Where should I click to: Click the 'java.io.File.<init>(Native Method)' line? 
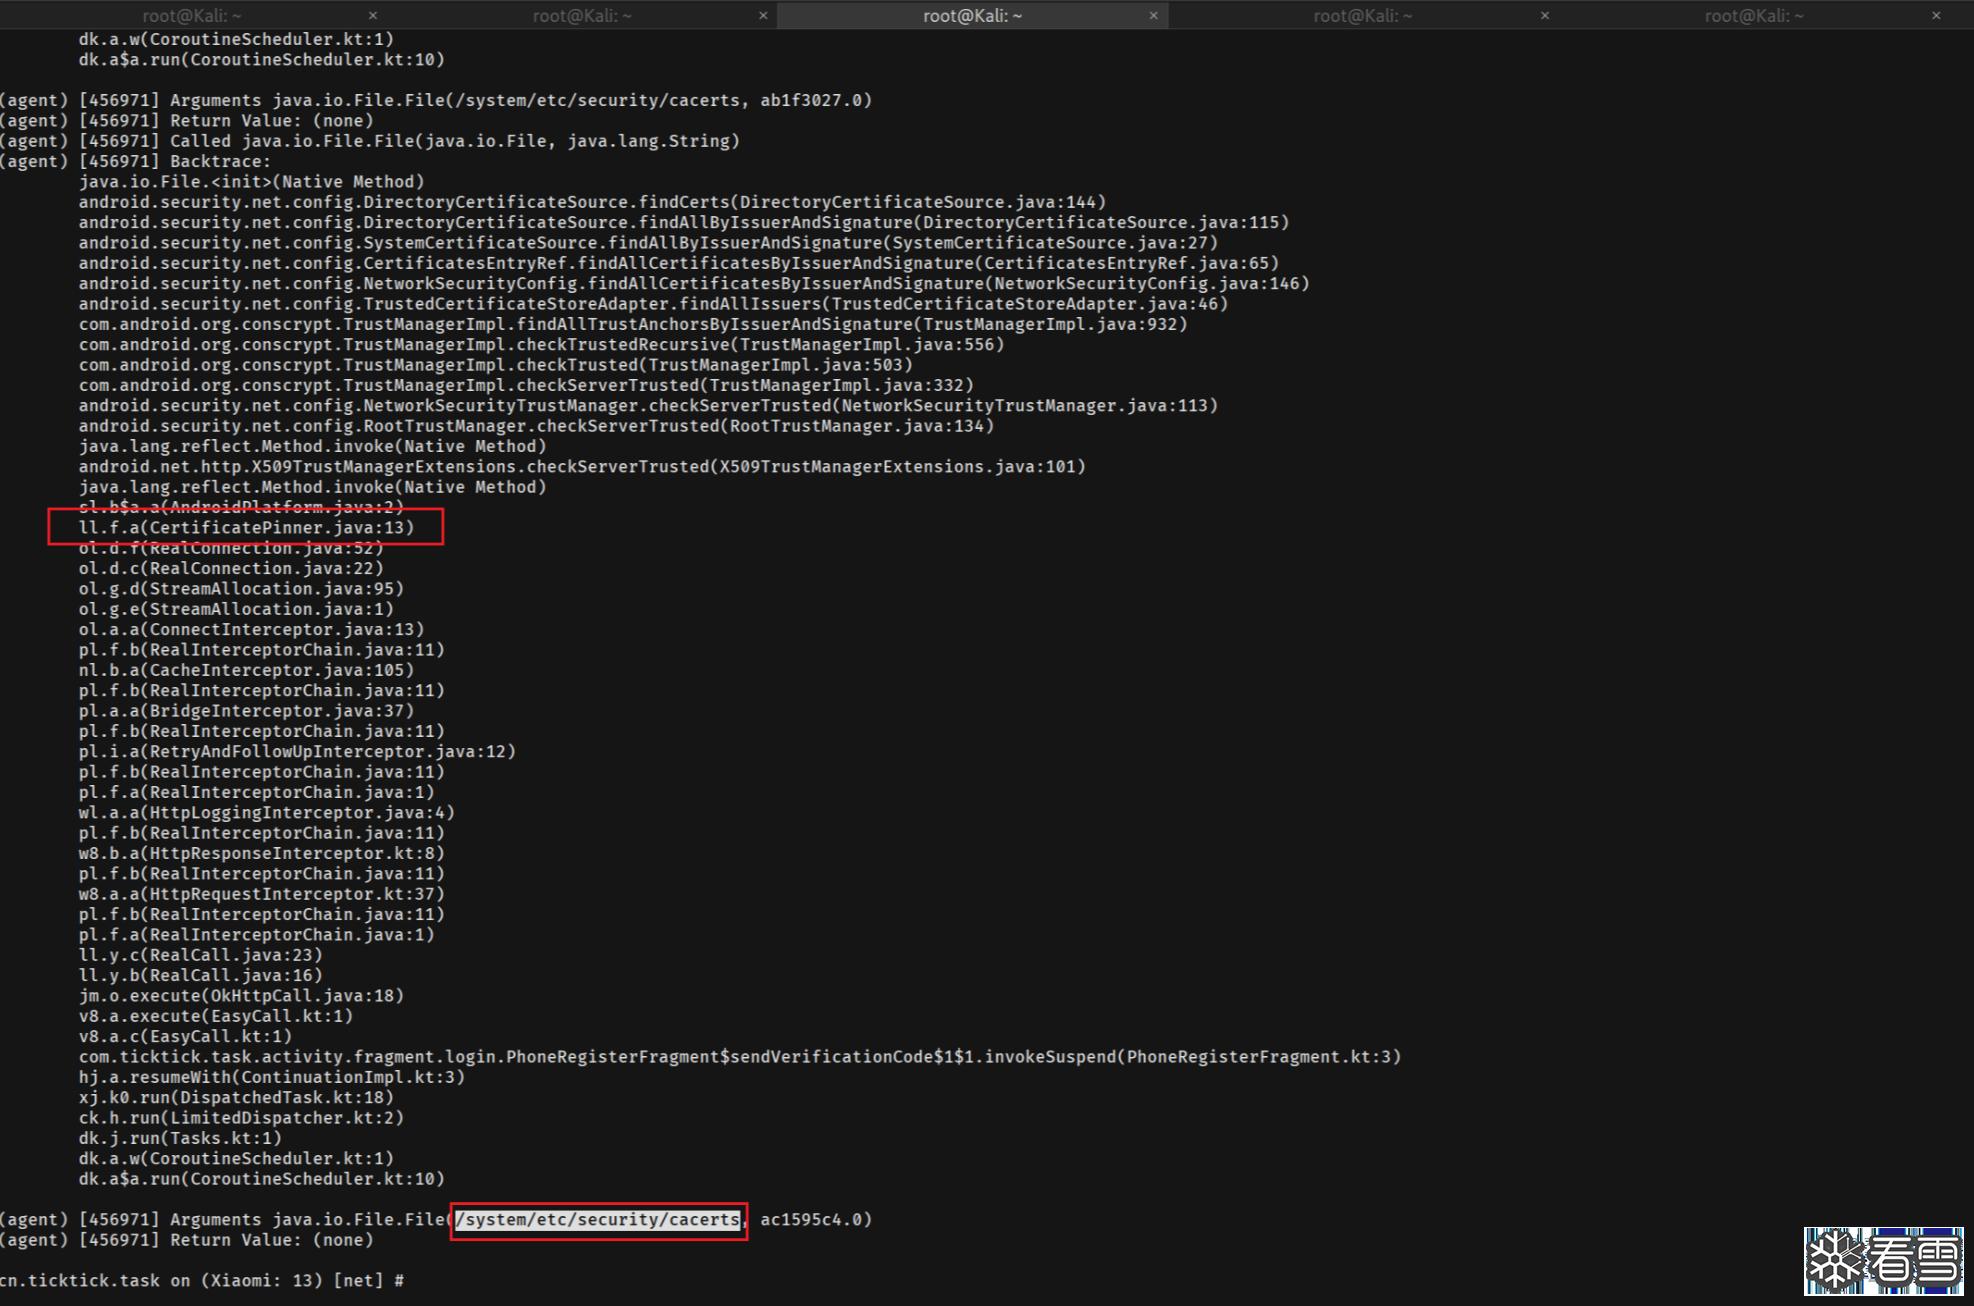(251, 181)
